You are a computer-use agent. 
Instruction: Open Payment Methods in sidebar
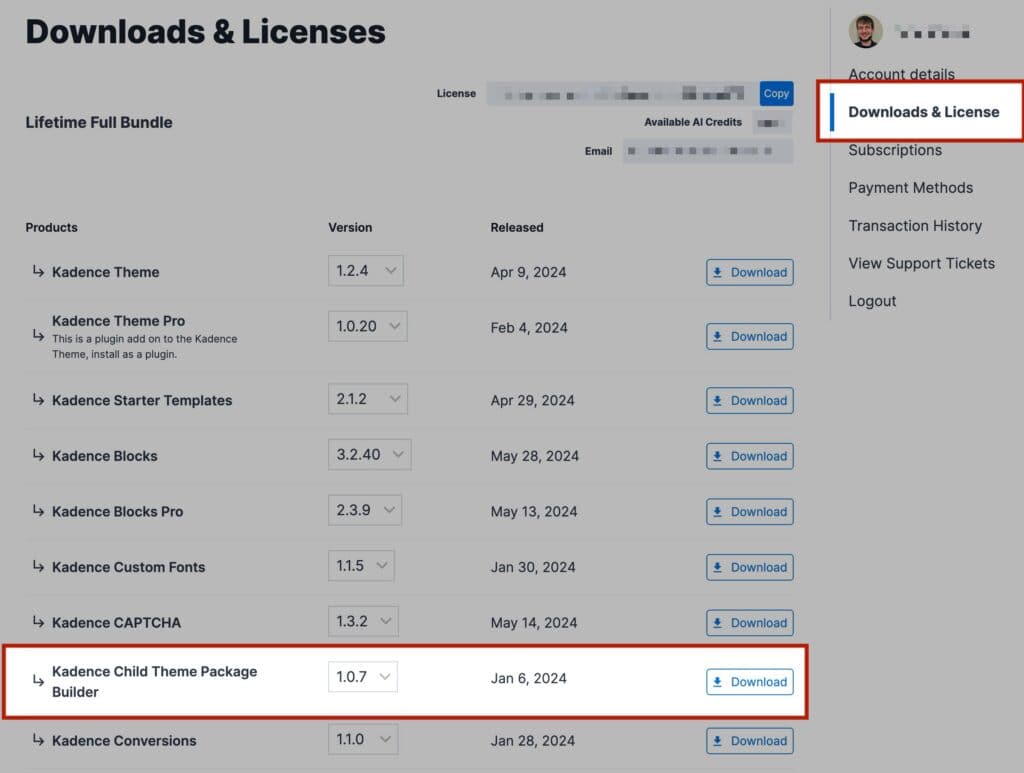[x=910, y=188]
